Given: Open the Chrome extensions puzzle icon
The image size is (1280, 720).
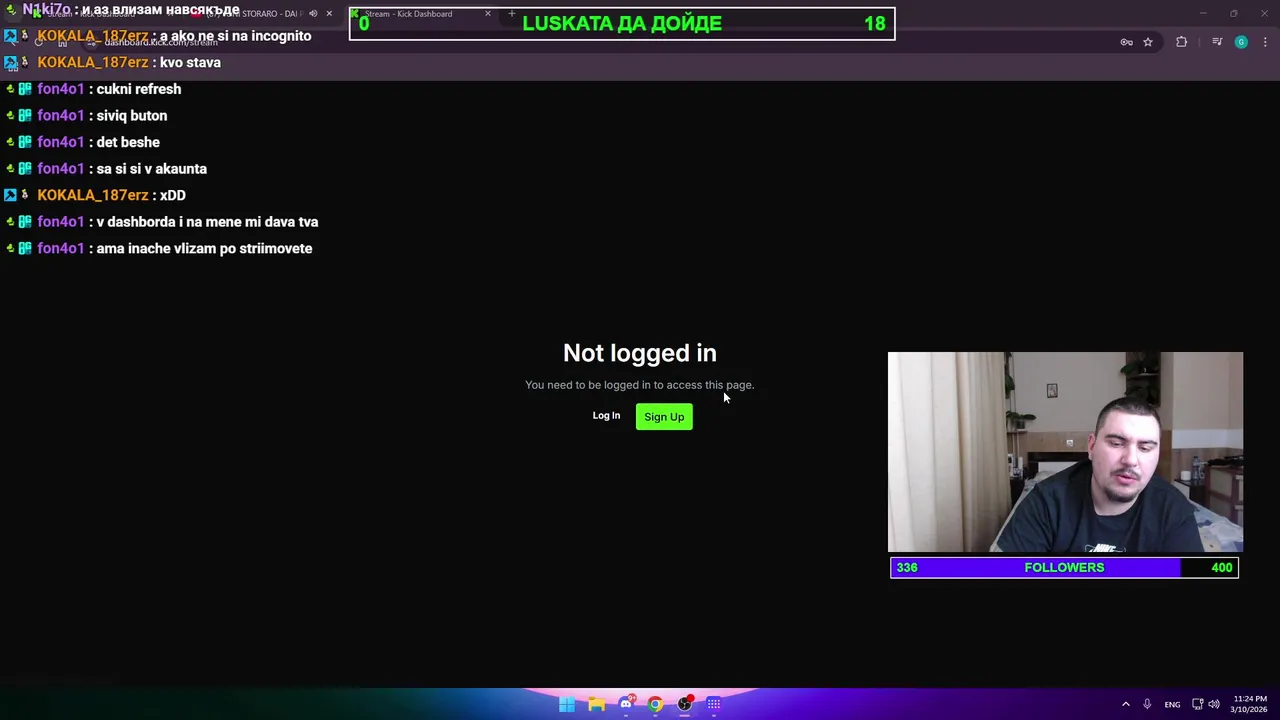Looking at the screenshot, I should (1182, 42).
